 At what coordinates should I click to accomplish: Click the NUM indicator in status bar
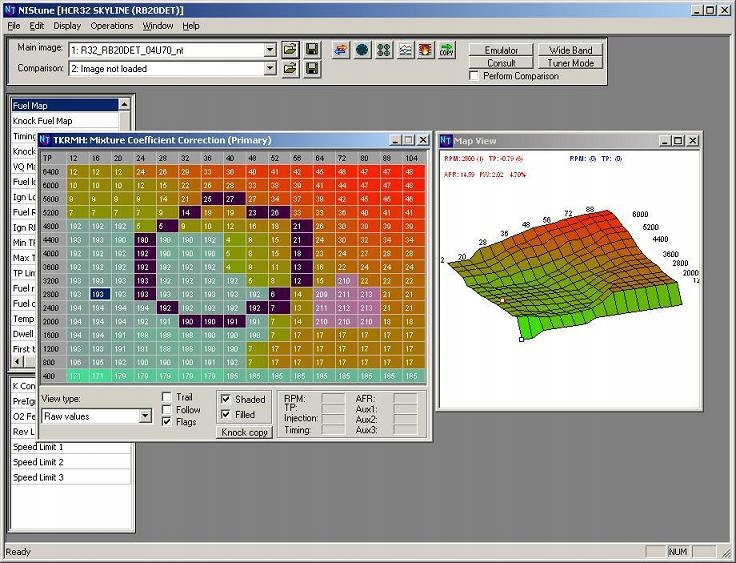click(x=677, y=551)
